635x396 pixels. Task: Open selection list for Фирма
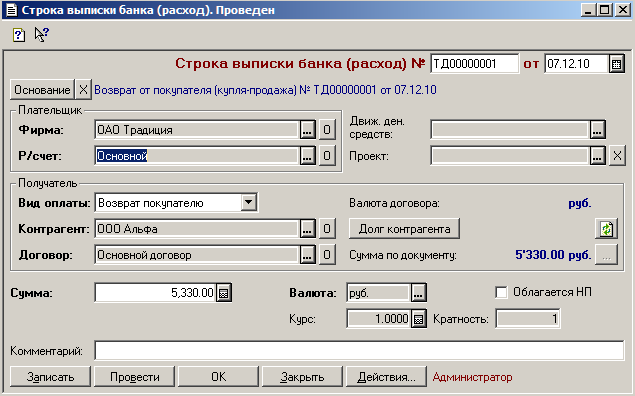pyautogui.click(x=307, y=130)
